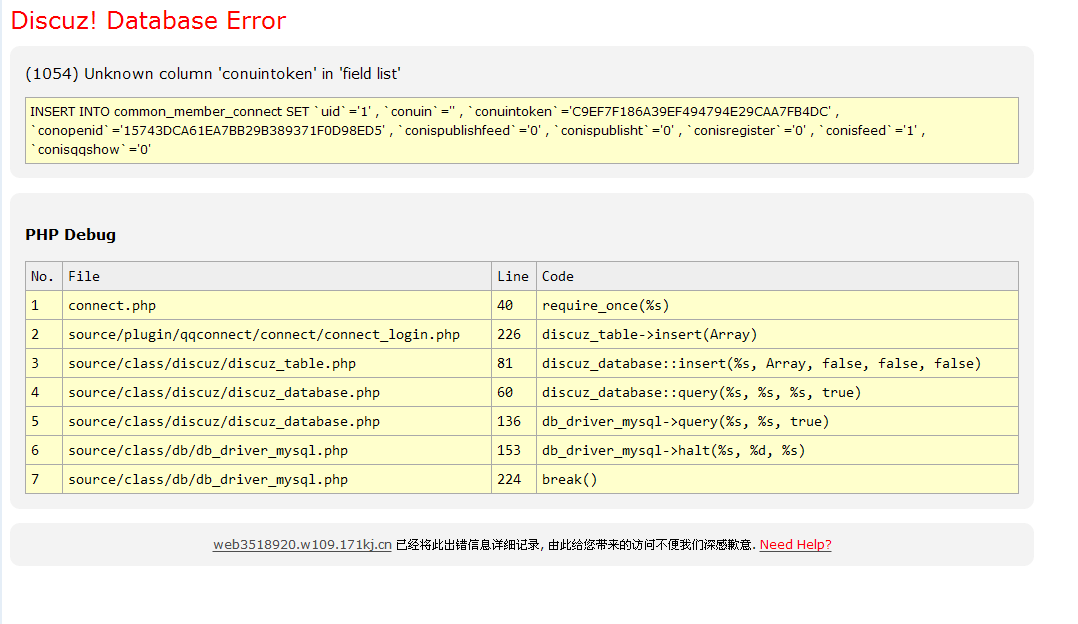Click the "Need Help?" link
The height and width of the screenshot is (624, 1078).
795,545
